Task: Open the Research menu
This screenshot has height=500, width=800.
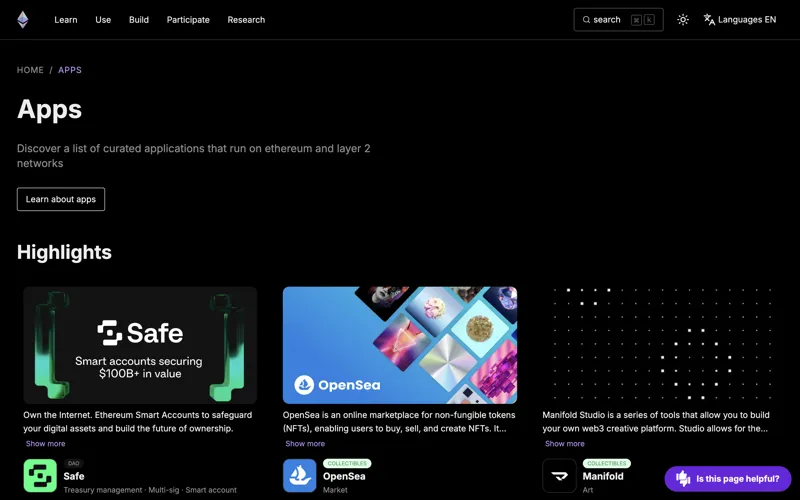Action: click(246, 20)
